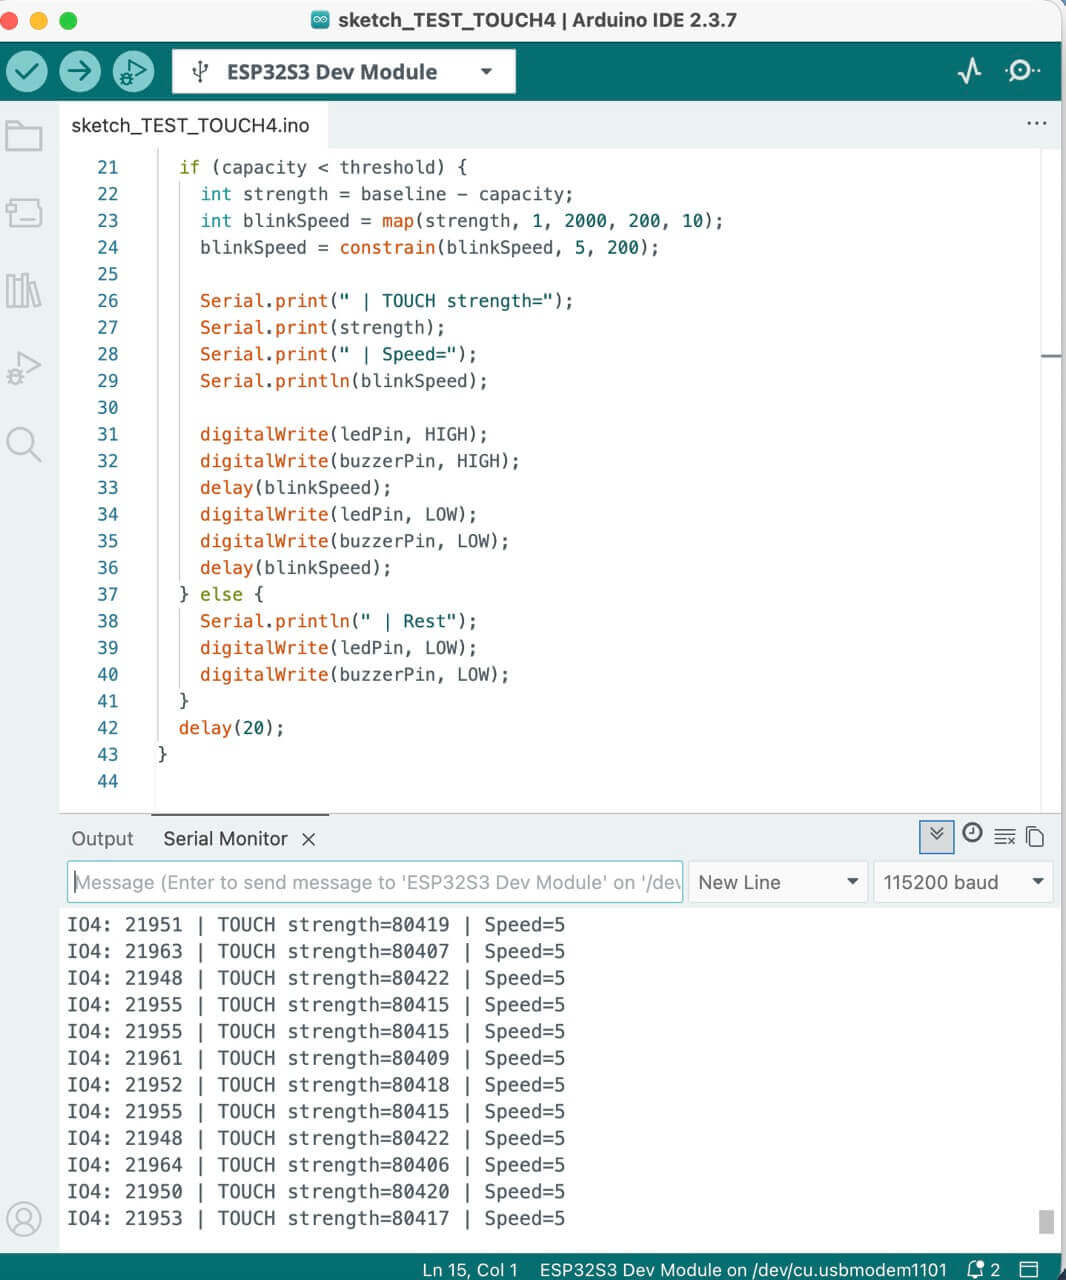Open the three-dots editor tab menu
The width and height of the screenshot is (1066, 1280).
tap(1037, 123)
